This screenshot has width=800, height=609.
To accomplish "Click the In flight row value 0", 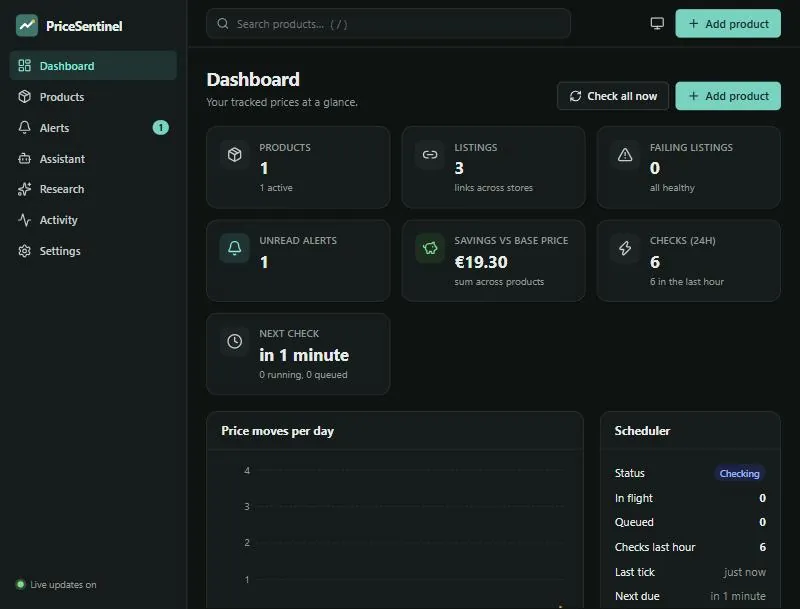I will 762,498.
